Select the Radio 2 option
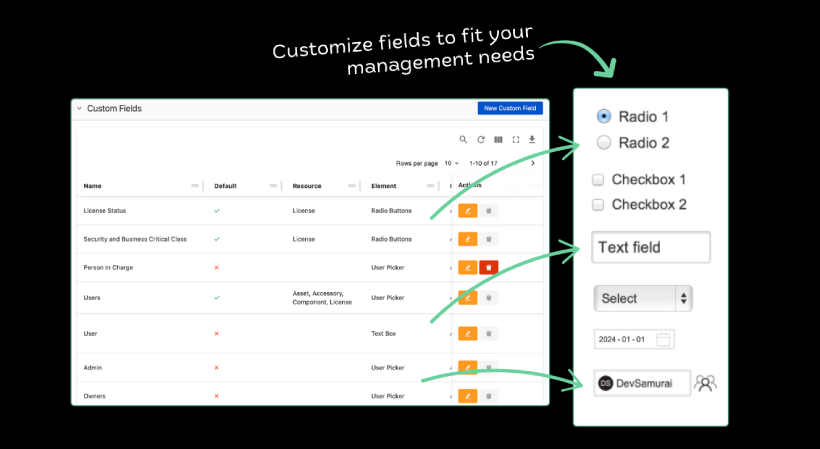 pos(604,143)
